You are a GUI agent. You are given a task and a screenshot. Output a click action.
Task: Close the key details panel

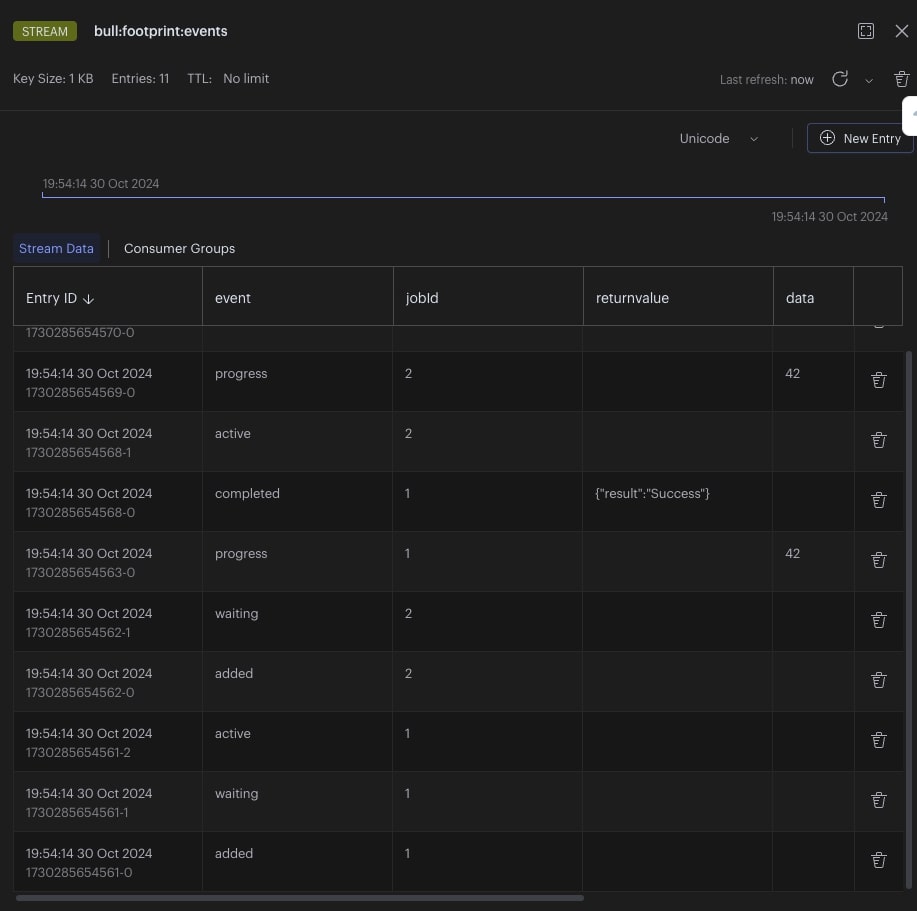tap(901, 31)
